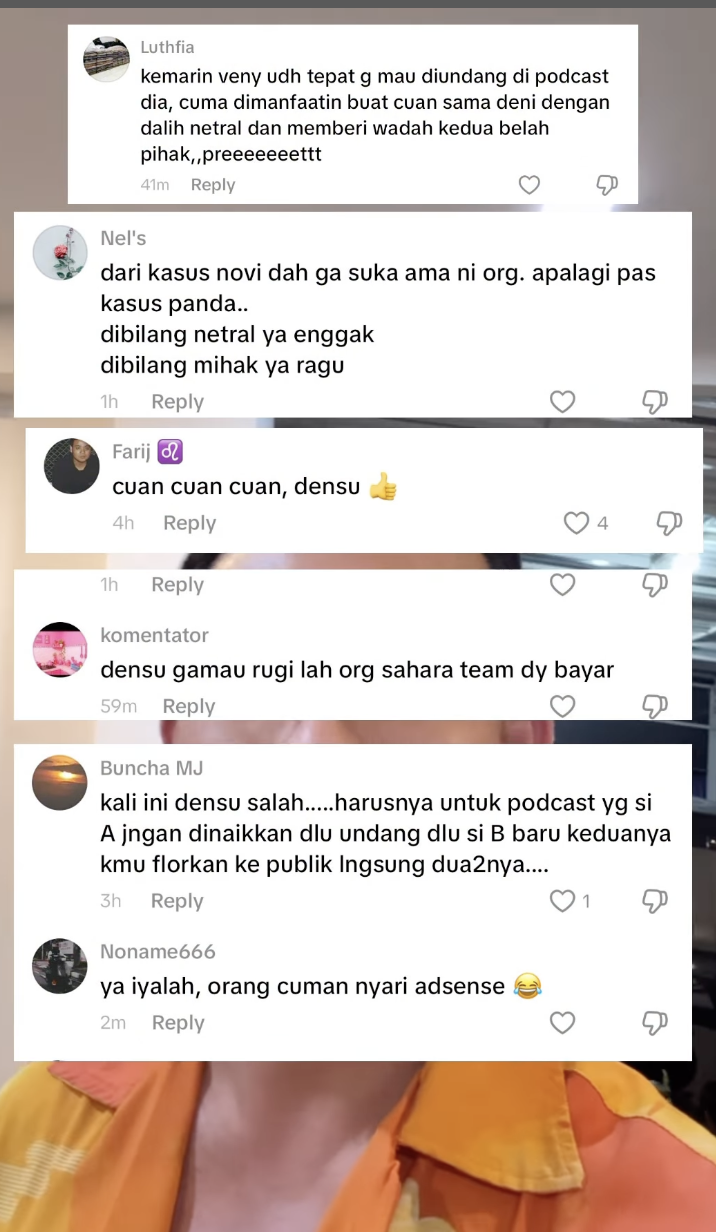This screenshot has height=1232, width=716.
Task: Reply to Farij's comment
Action: 190,523
